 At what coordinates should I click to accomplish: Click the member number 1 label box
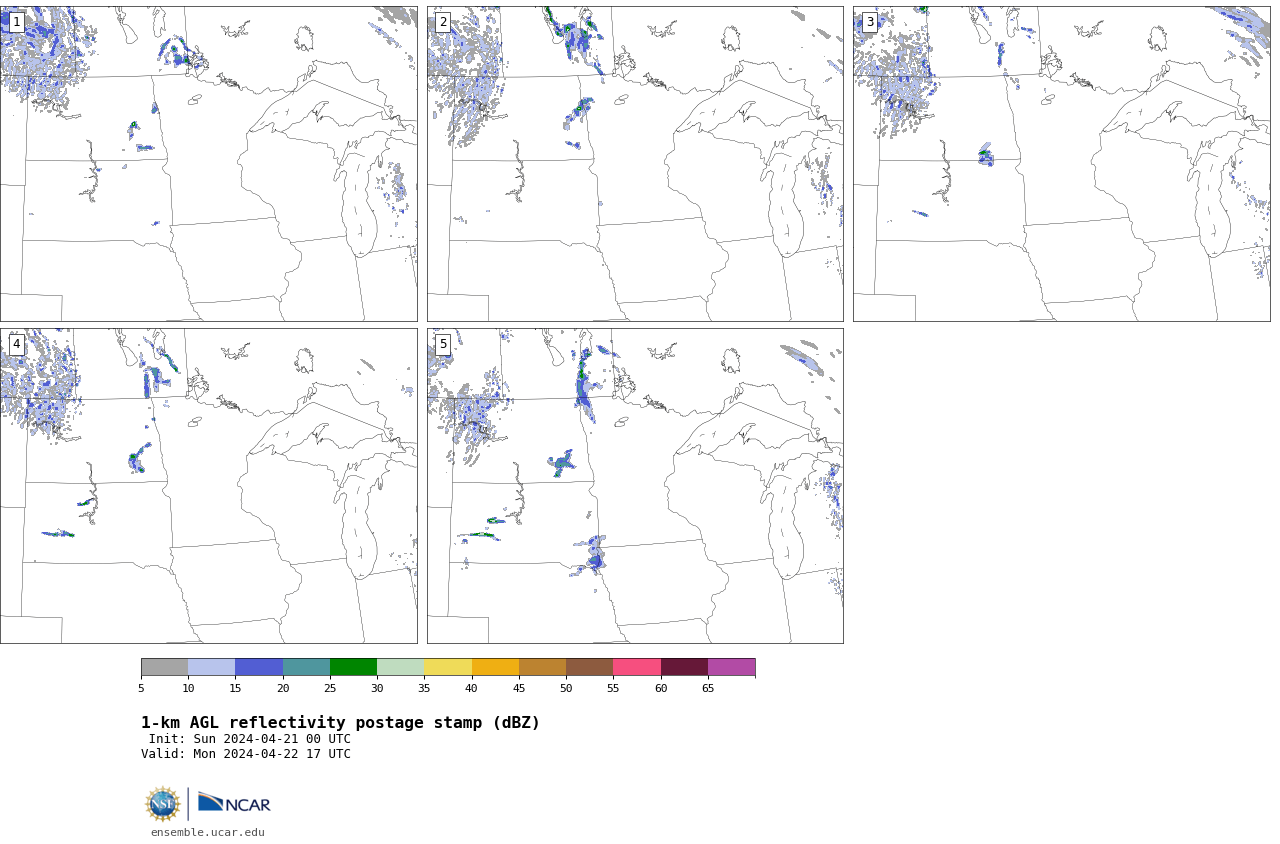[16, 22]
